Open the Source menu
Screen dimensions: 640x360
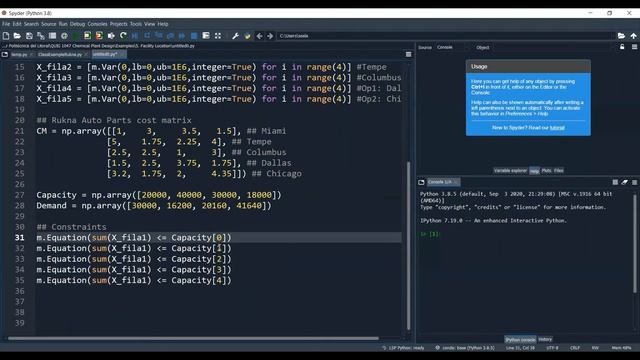[x=49, y=24]
